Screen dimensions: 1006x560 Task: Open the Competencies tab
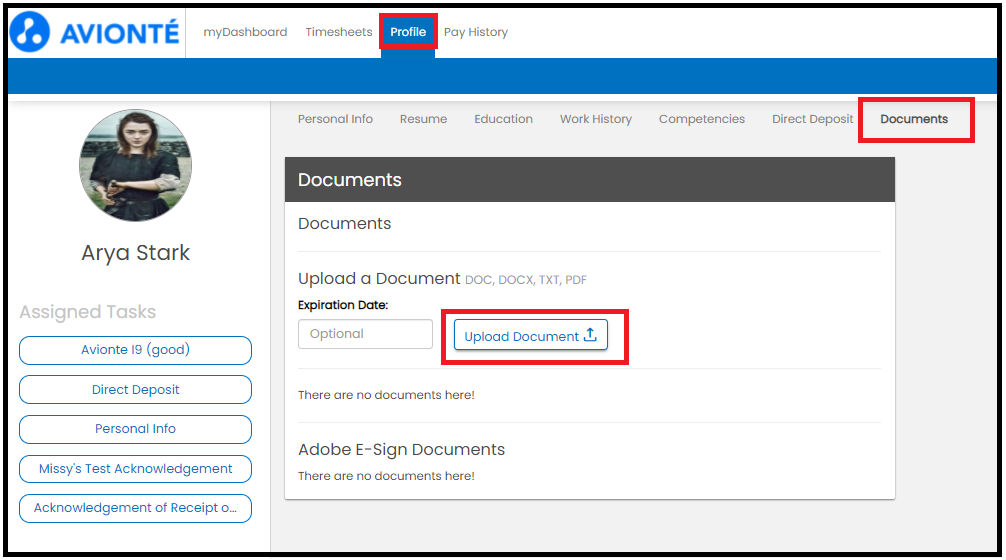(702, 119)
